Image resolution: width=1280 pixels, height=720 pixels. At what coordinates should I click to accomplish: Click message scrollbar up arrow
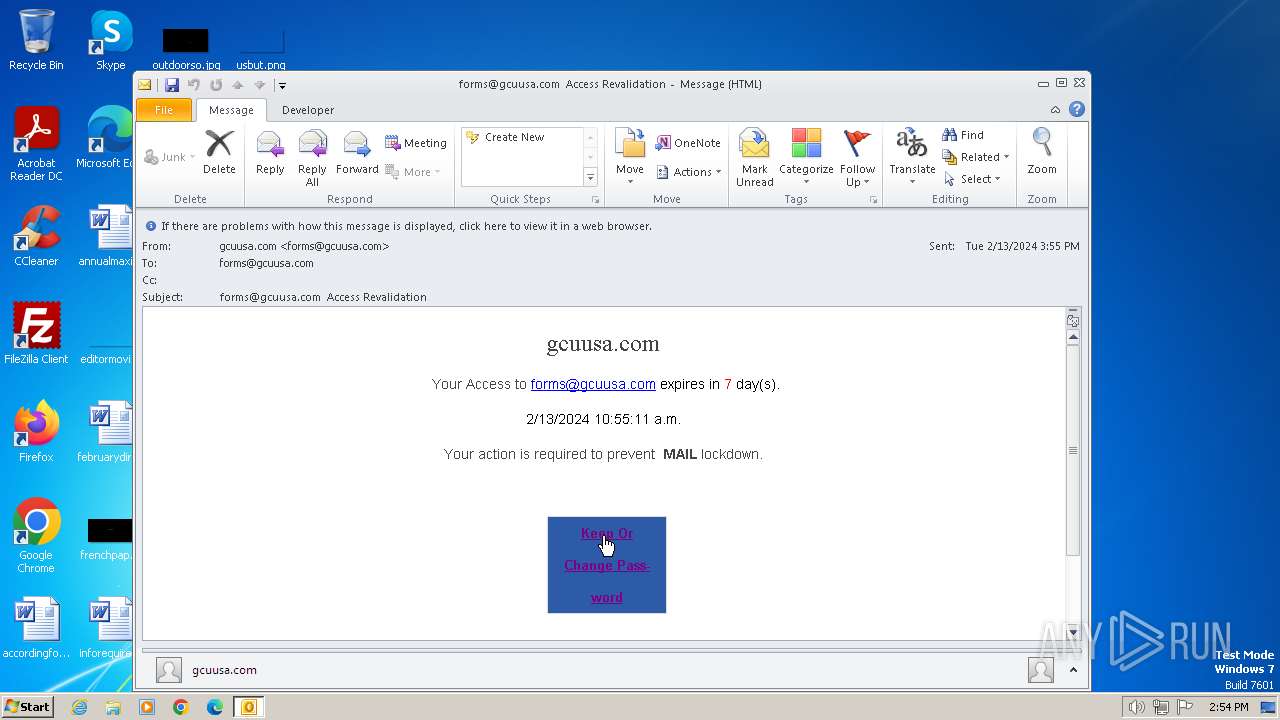(x=1073, y=338)
